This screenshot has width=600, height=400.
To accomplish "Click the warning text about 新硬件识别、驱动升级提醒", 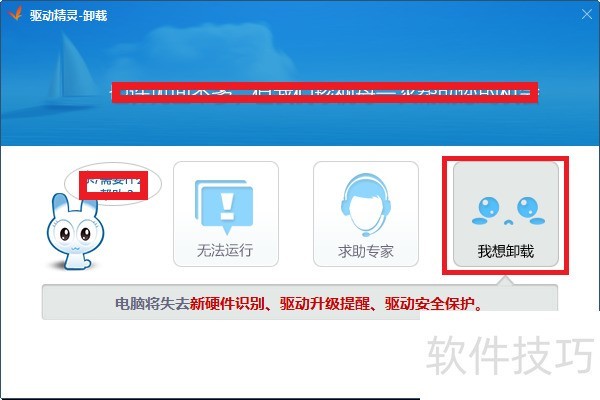I will pyautogui.click(x=298, y=304).
